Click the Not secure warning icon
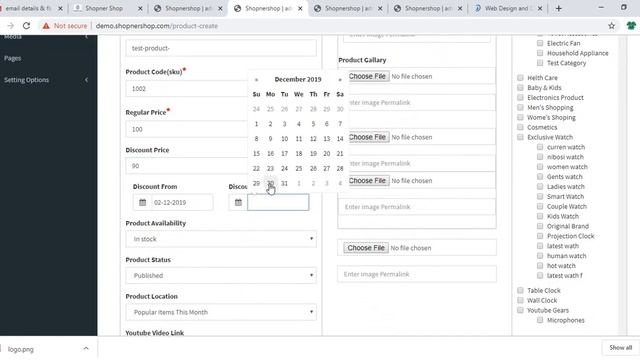Image resolution: width=640 pixels, height=360 pixels. [x=46, y=26]
